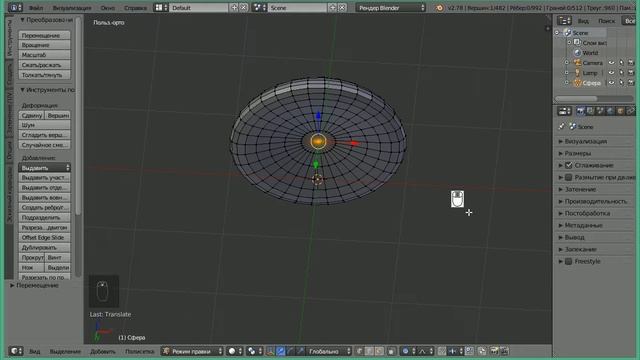Click the World icon in outliner
This screenshot has width=640, height=360.
[577, 53]
